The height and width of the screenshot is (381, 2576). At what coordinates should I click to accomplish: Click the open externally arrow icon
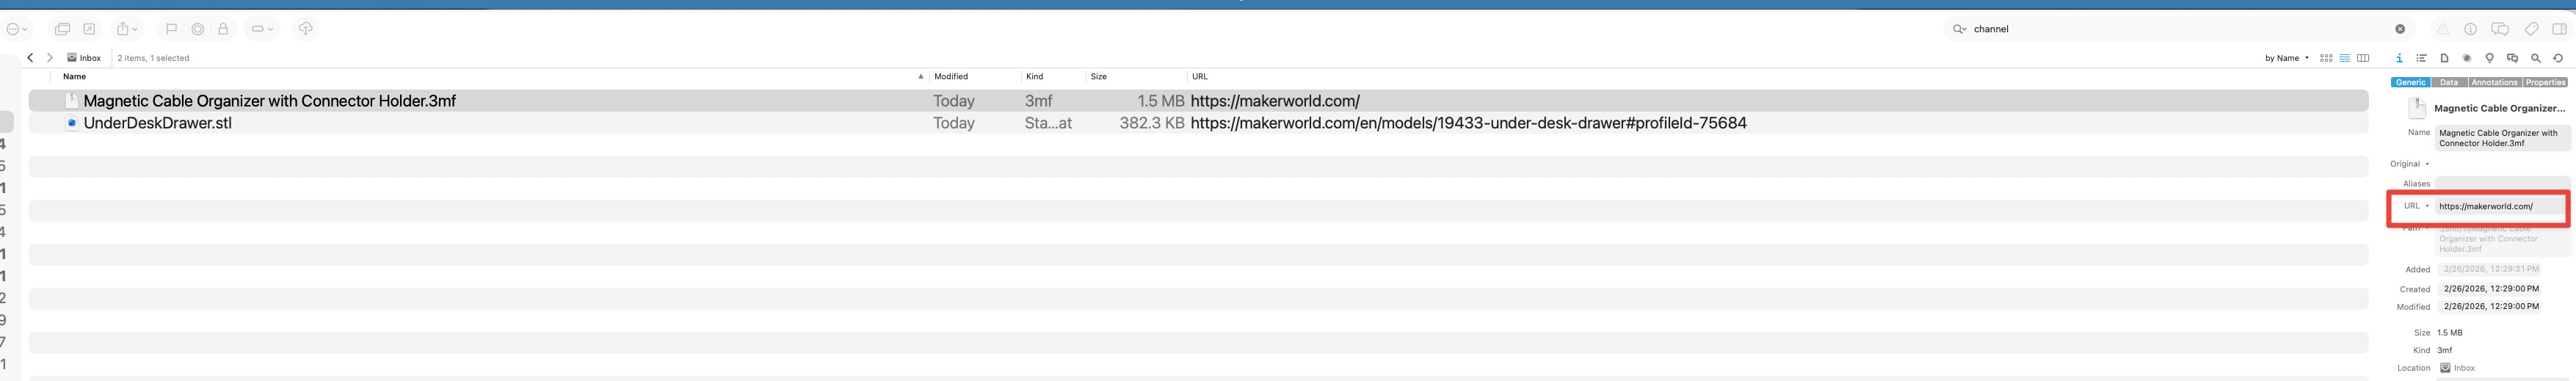tap(89, 29)
